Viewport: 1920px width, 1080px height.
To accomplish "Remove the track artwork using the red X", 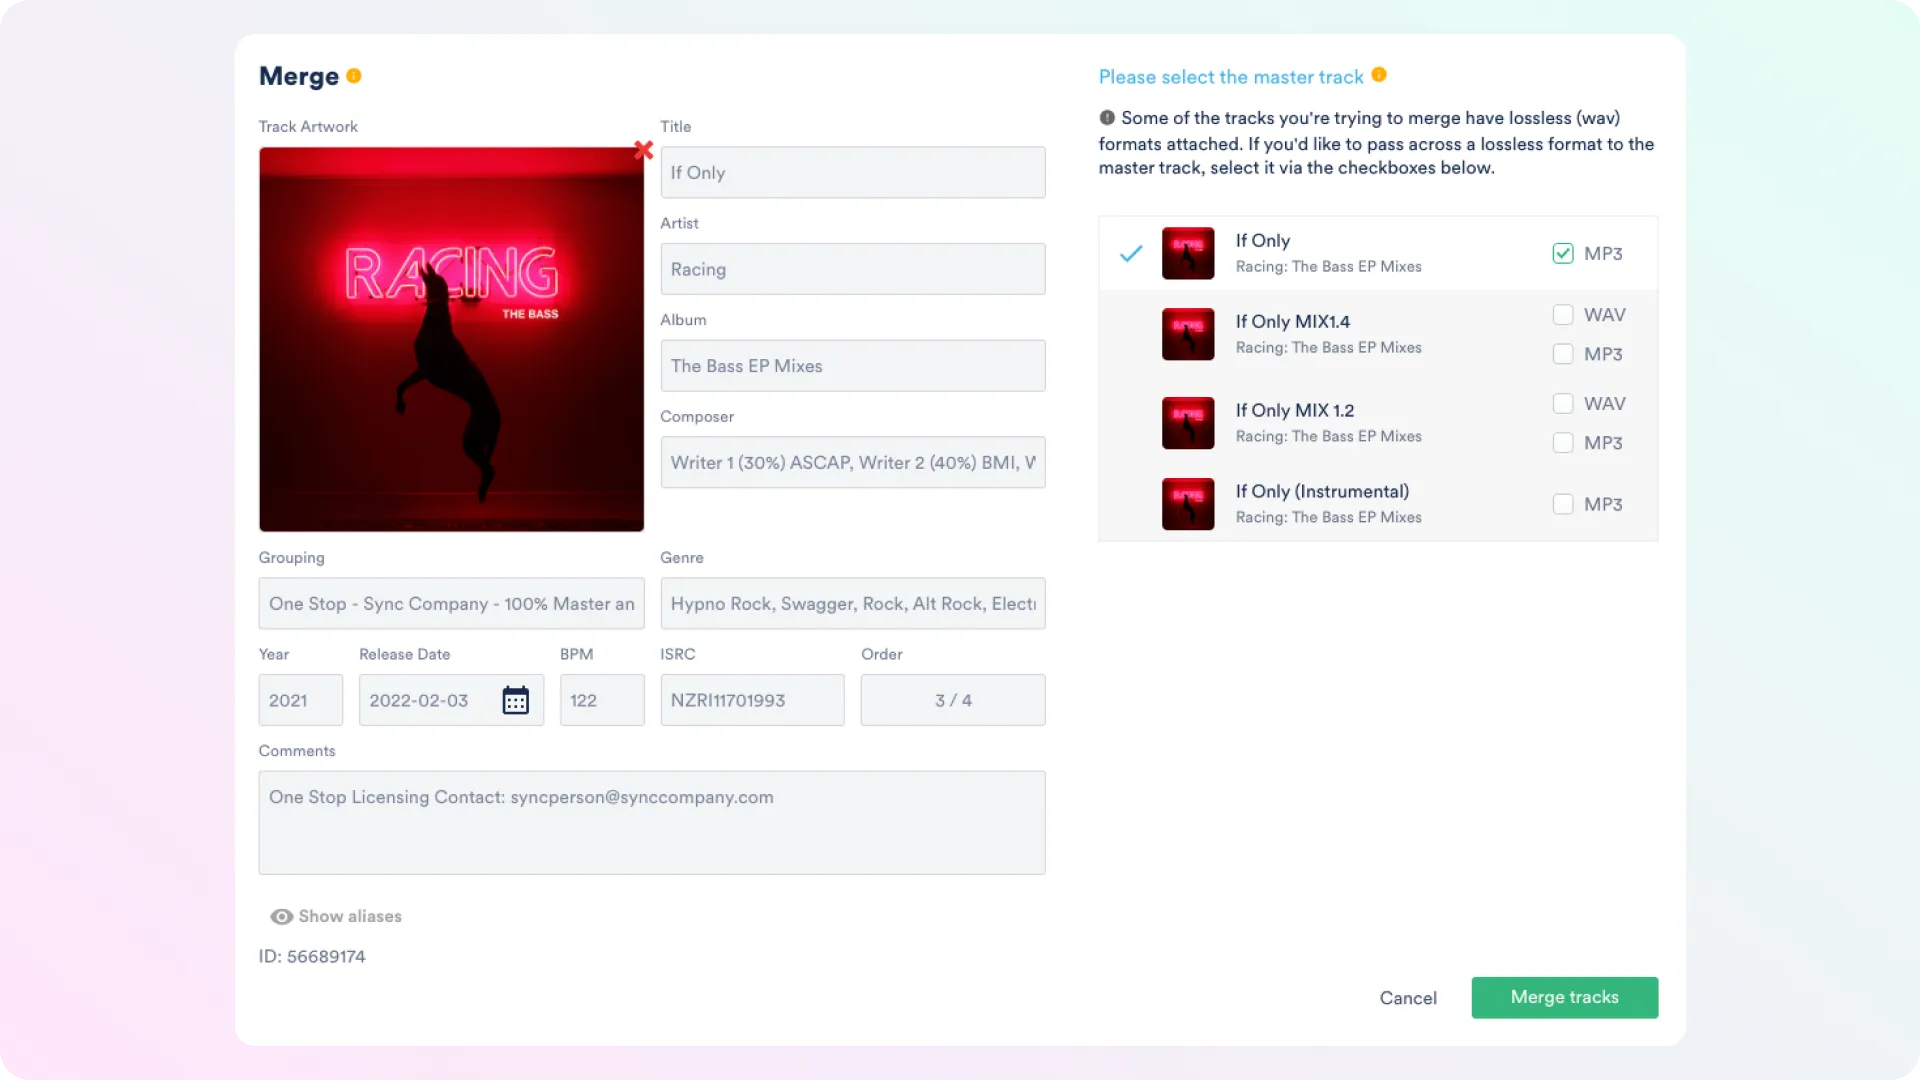I will pyautogui.click(x=643, y=150).
